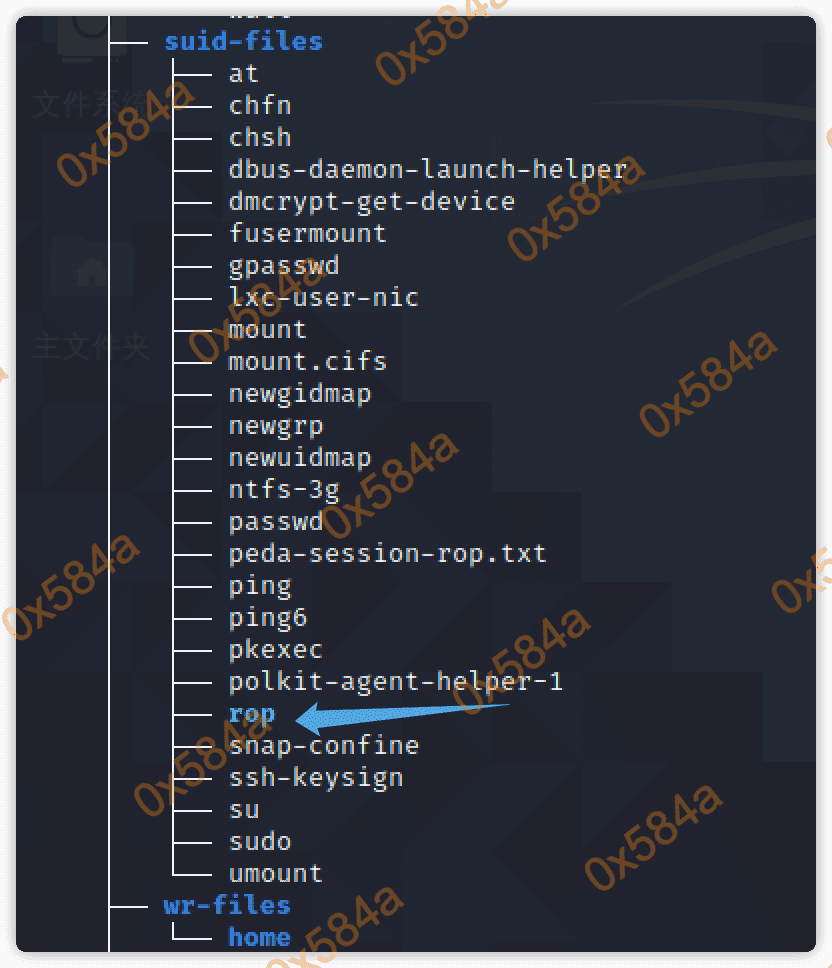Click the peda-session-rop.txt file
Screen dimensions: 832x968
coord(387,554)
